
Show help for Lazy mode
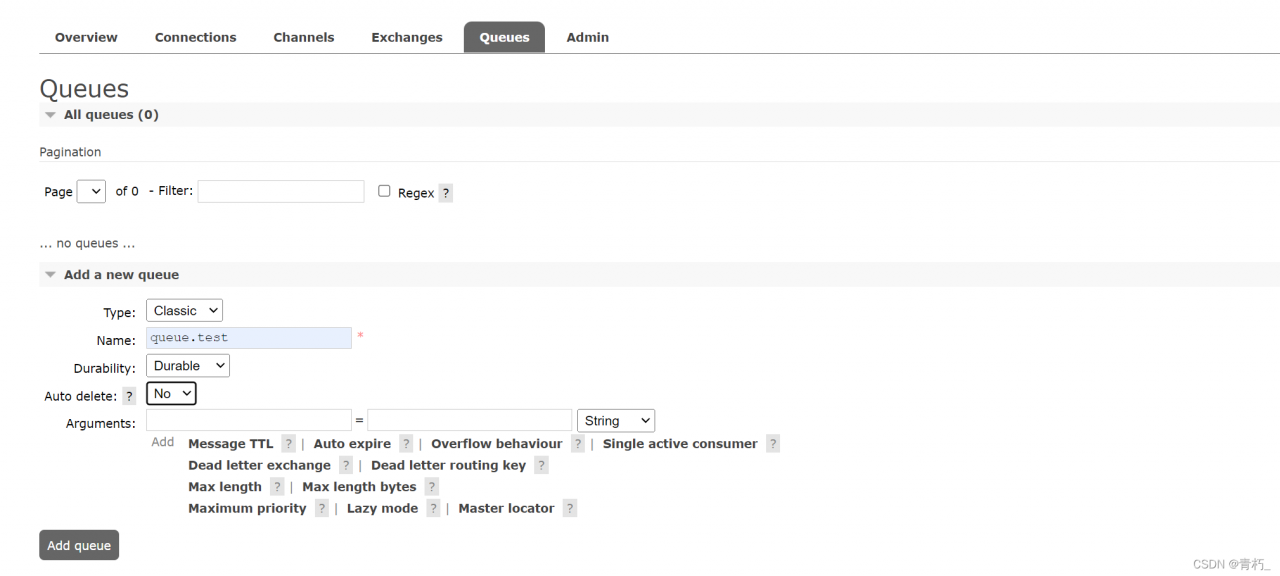[433, 508]
